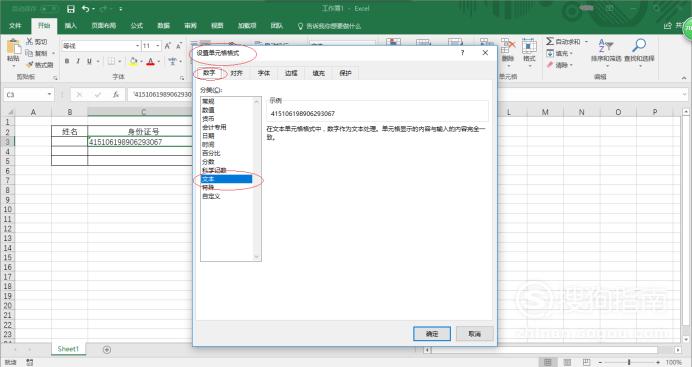The width and height of the screenshot is (692, 367).
Task: Apply the red font color A
Action: point(151,61)
